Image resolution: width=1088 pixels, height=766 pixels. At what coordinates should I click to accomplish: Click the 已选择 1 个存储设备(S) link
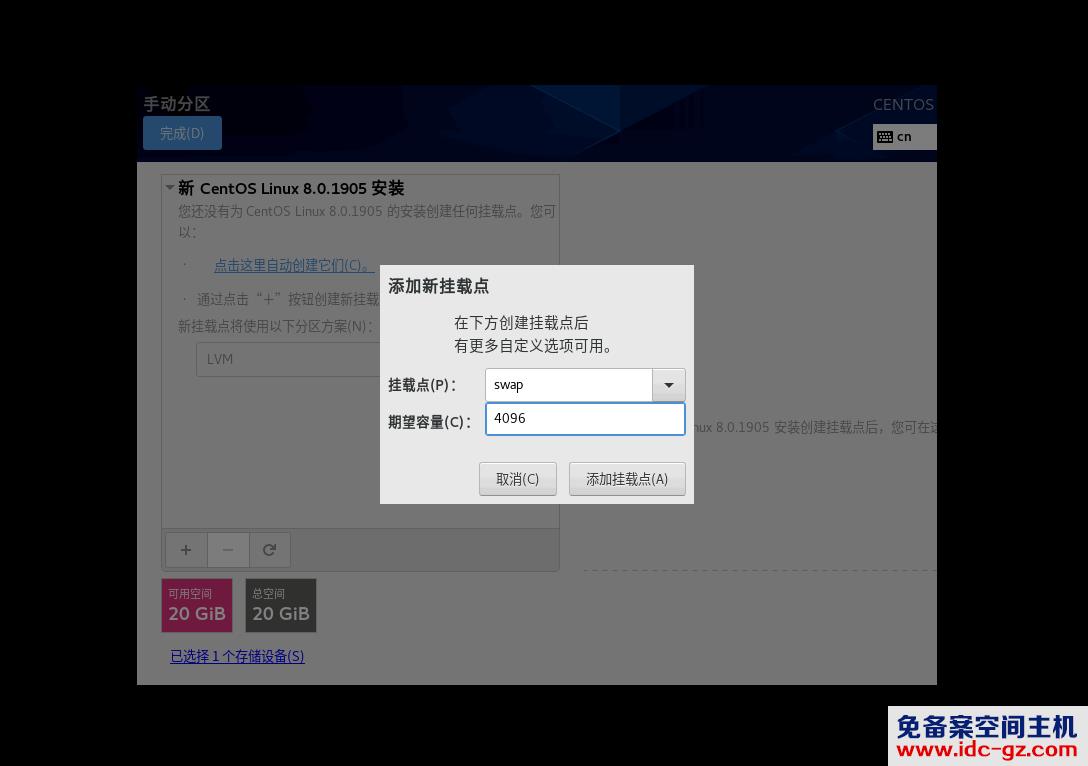(237, 656)
